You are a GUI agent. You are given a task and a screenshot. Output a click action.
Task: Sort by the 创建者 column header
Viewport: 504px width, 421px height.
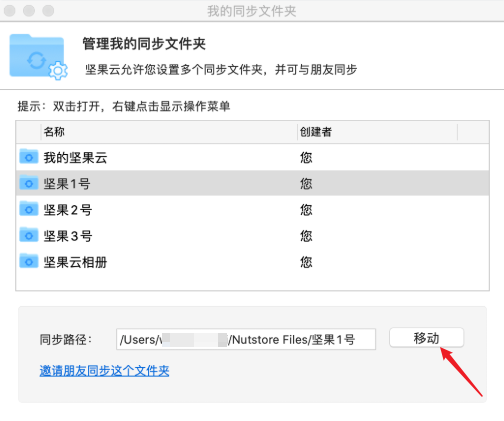point(377,132)
